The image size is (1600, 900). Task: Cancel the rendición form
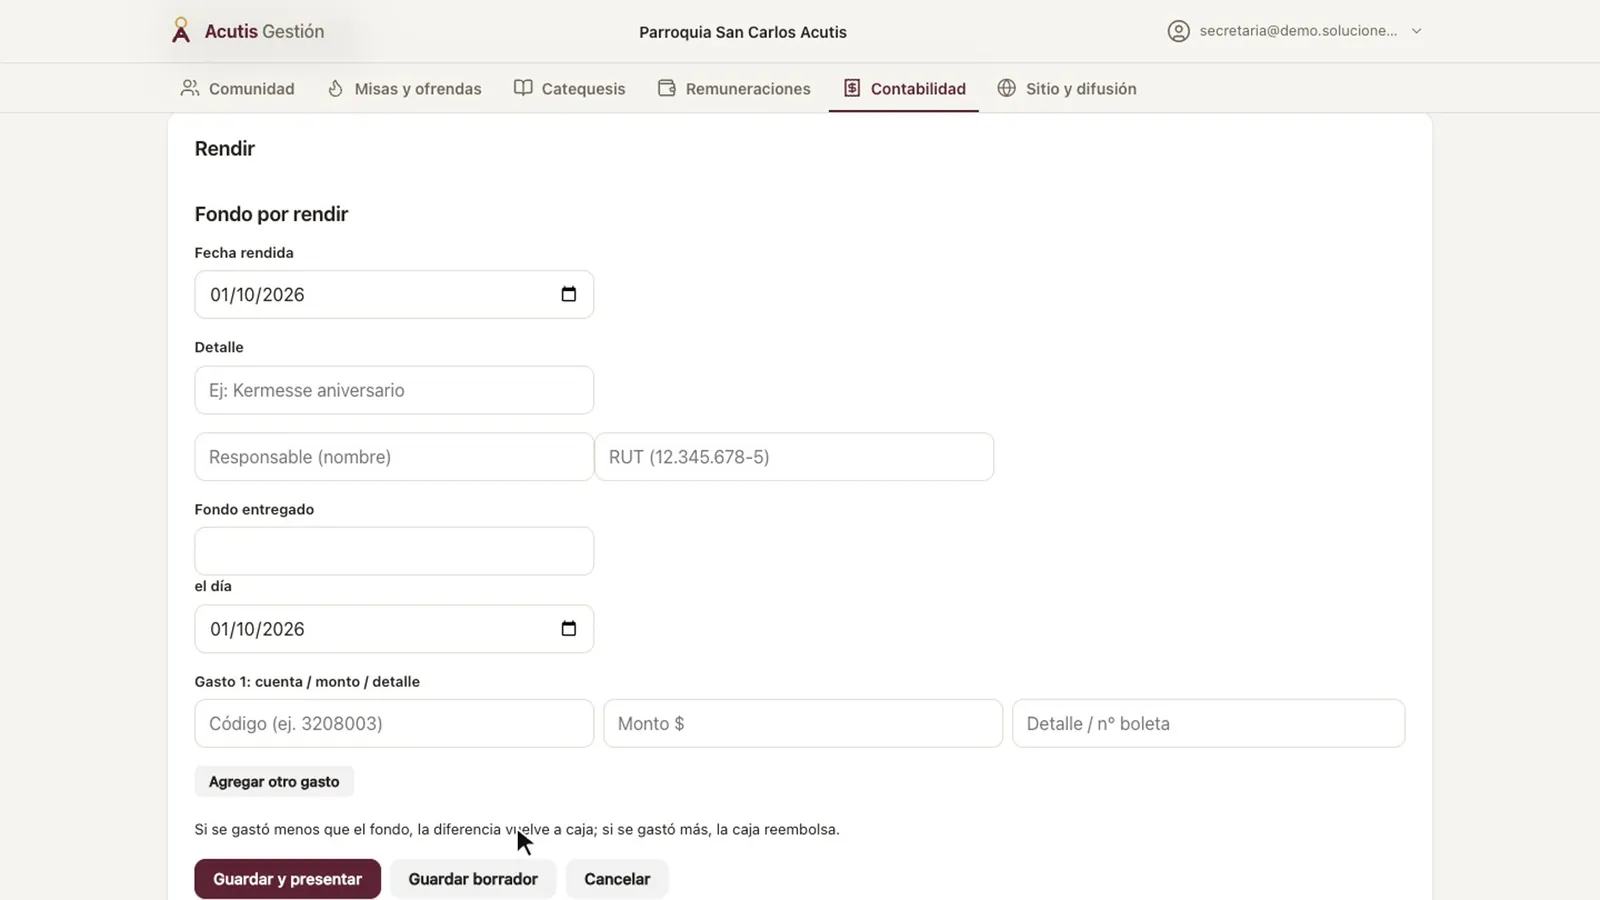pyautogui.click(x=617, y=879)
